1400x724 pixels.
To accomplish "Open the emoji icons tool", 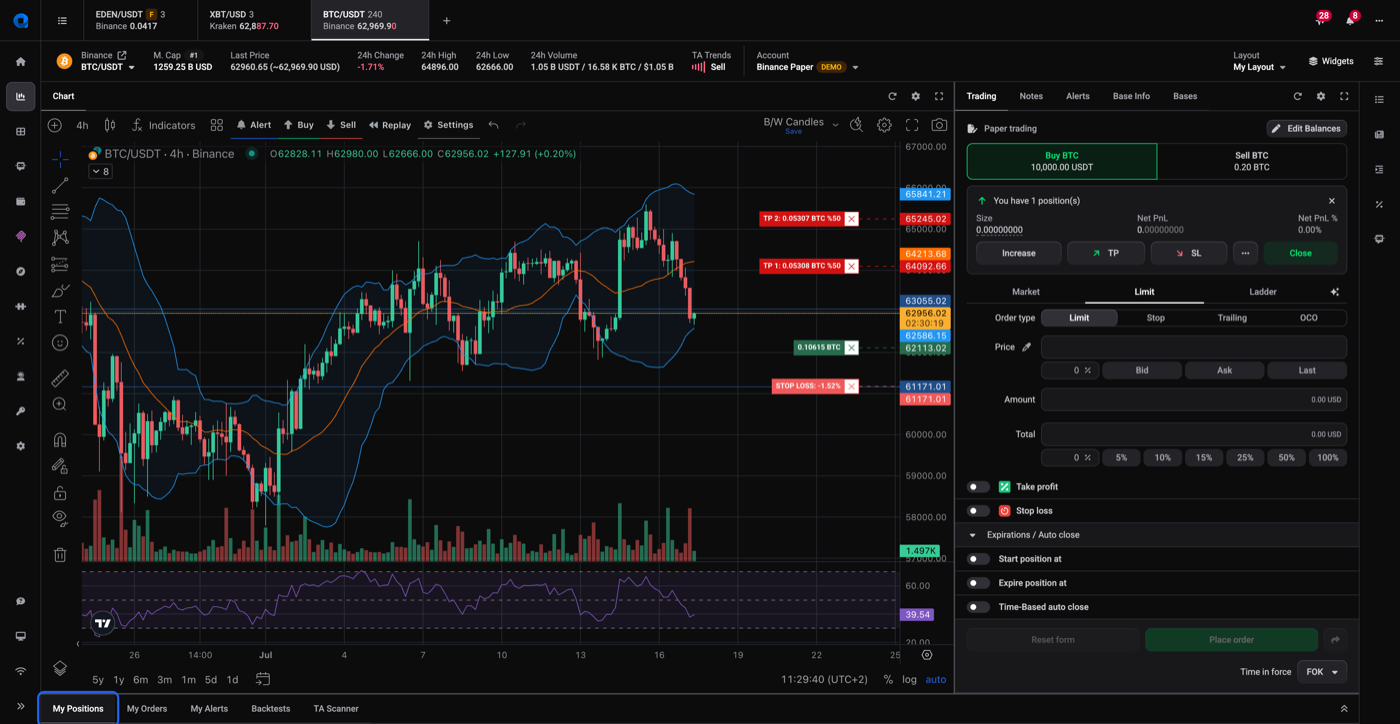I will 60,343.
